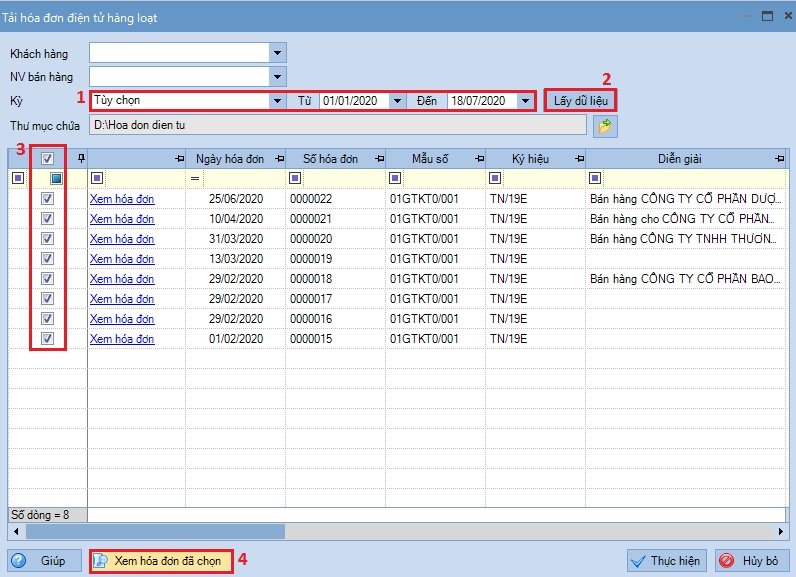This screenshot has width=796, height=577.
Task: Pin the checkbox column header
Action: point(81,159)
